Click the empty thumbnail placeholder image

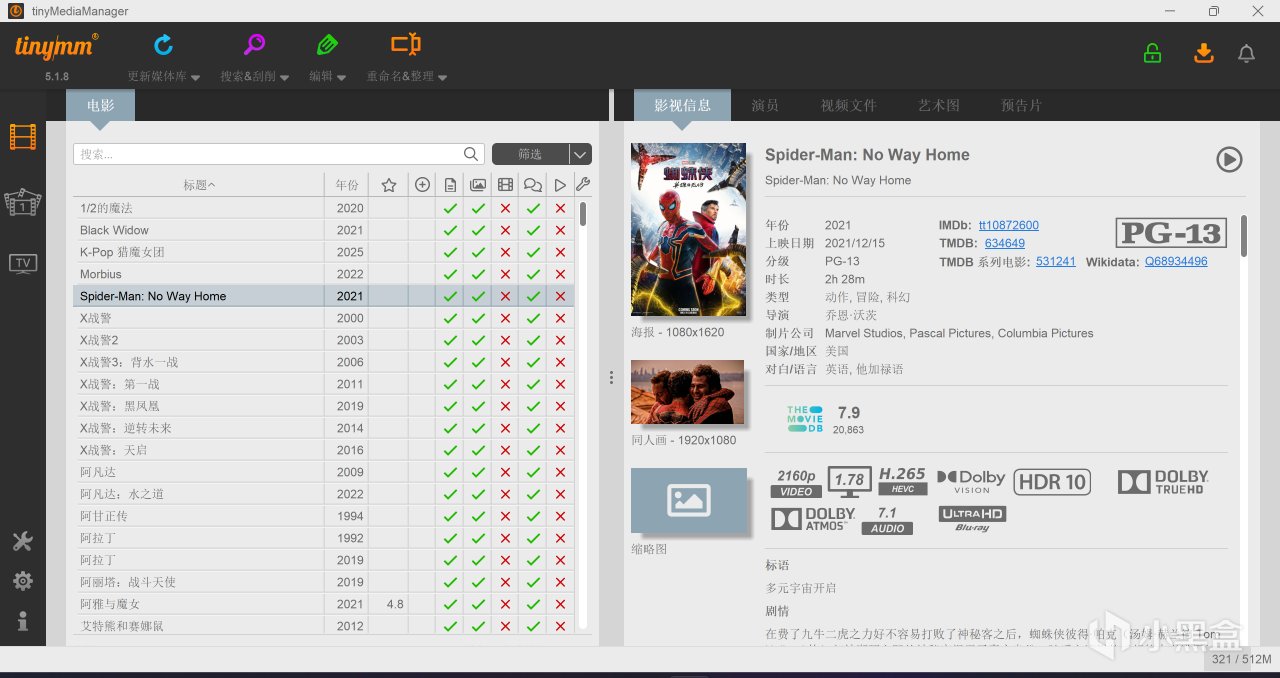pos(689,500)
